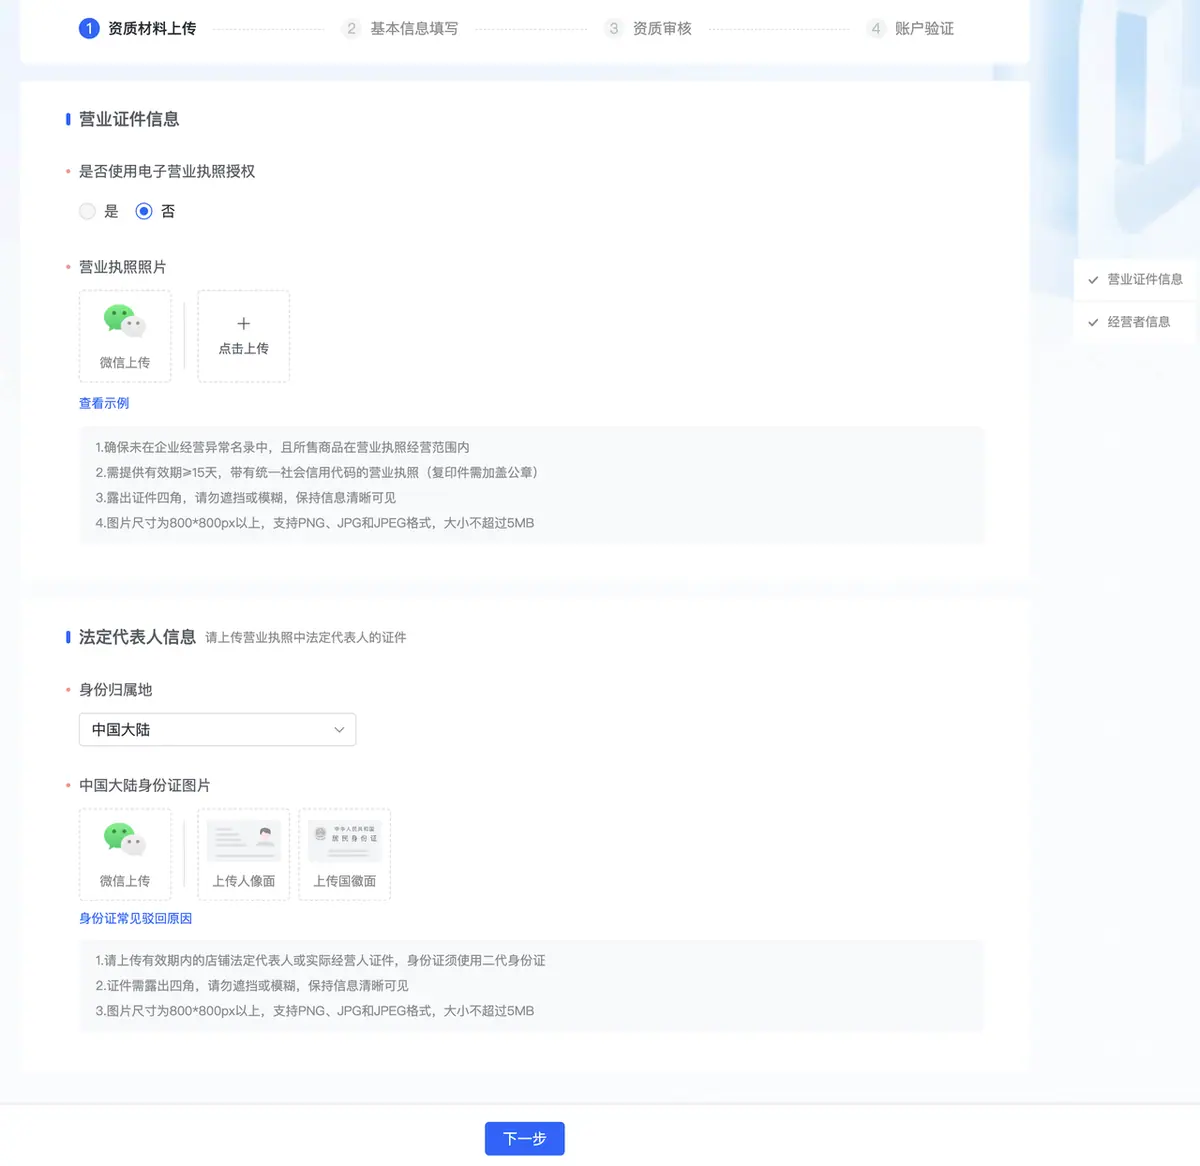
Task: Click the plus icon to upload license
Action: click(x=243, y=324)
